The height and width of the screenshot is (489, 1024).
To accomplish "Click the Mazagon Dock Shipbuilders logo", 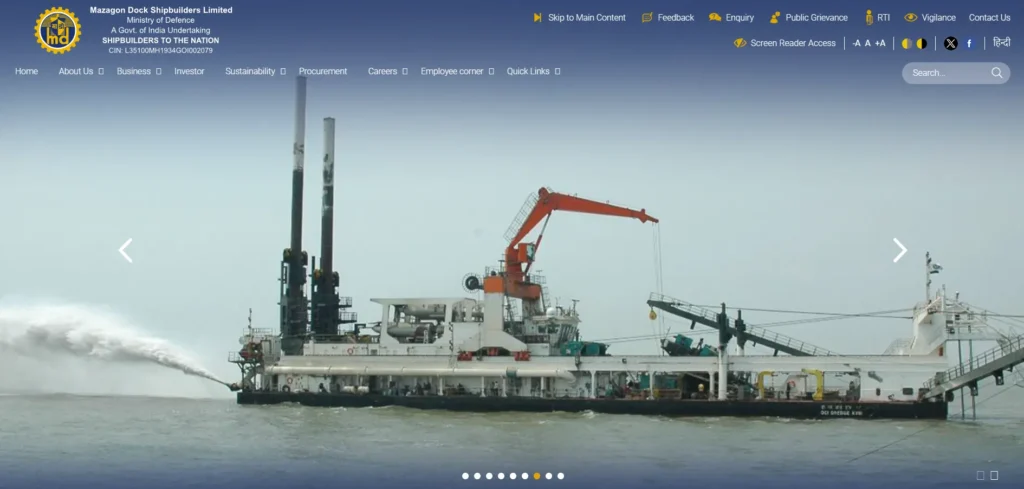I will pyautogui.click(x=57, y=30).
